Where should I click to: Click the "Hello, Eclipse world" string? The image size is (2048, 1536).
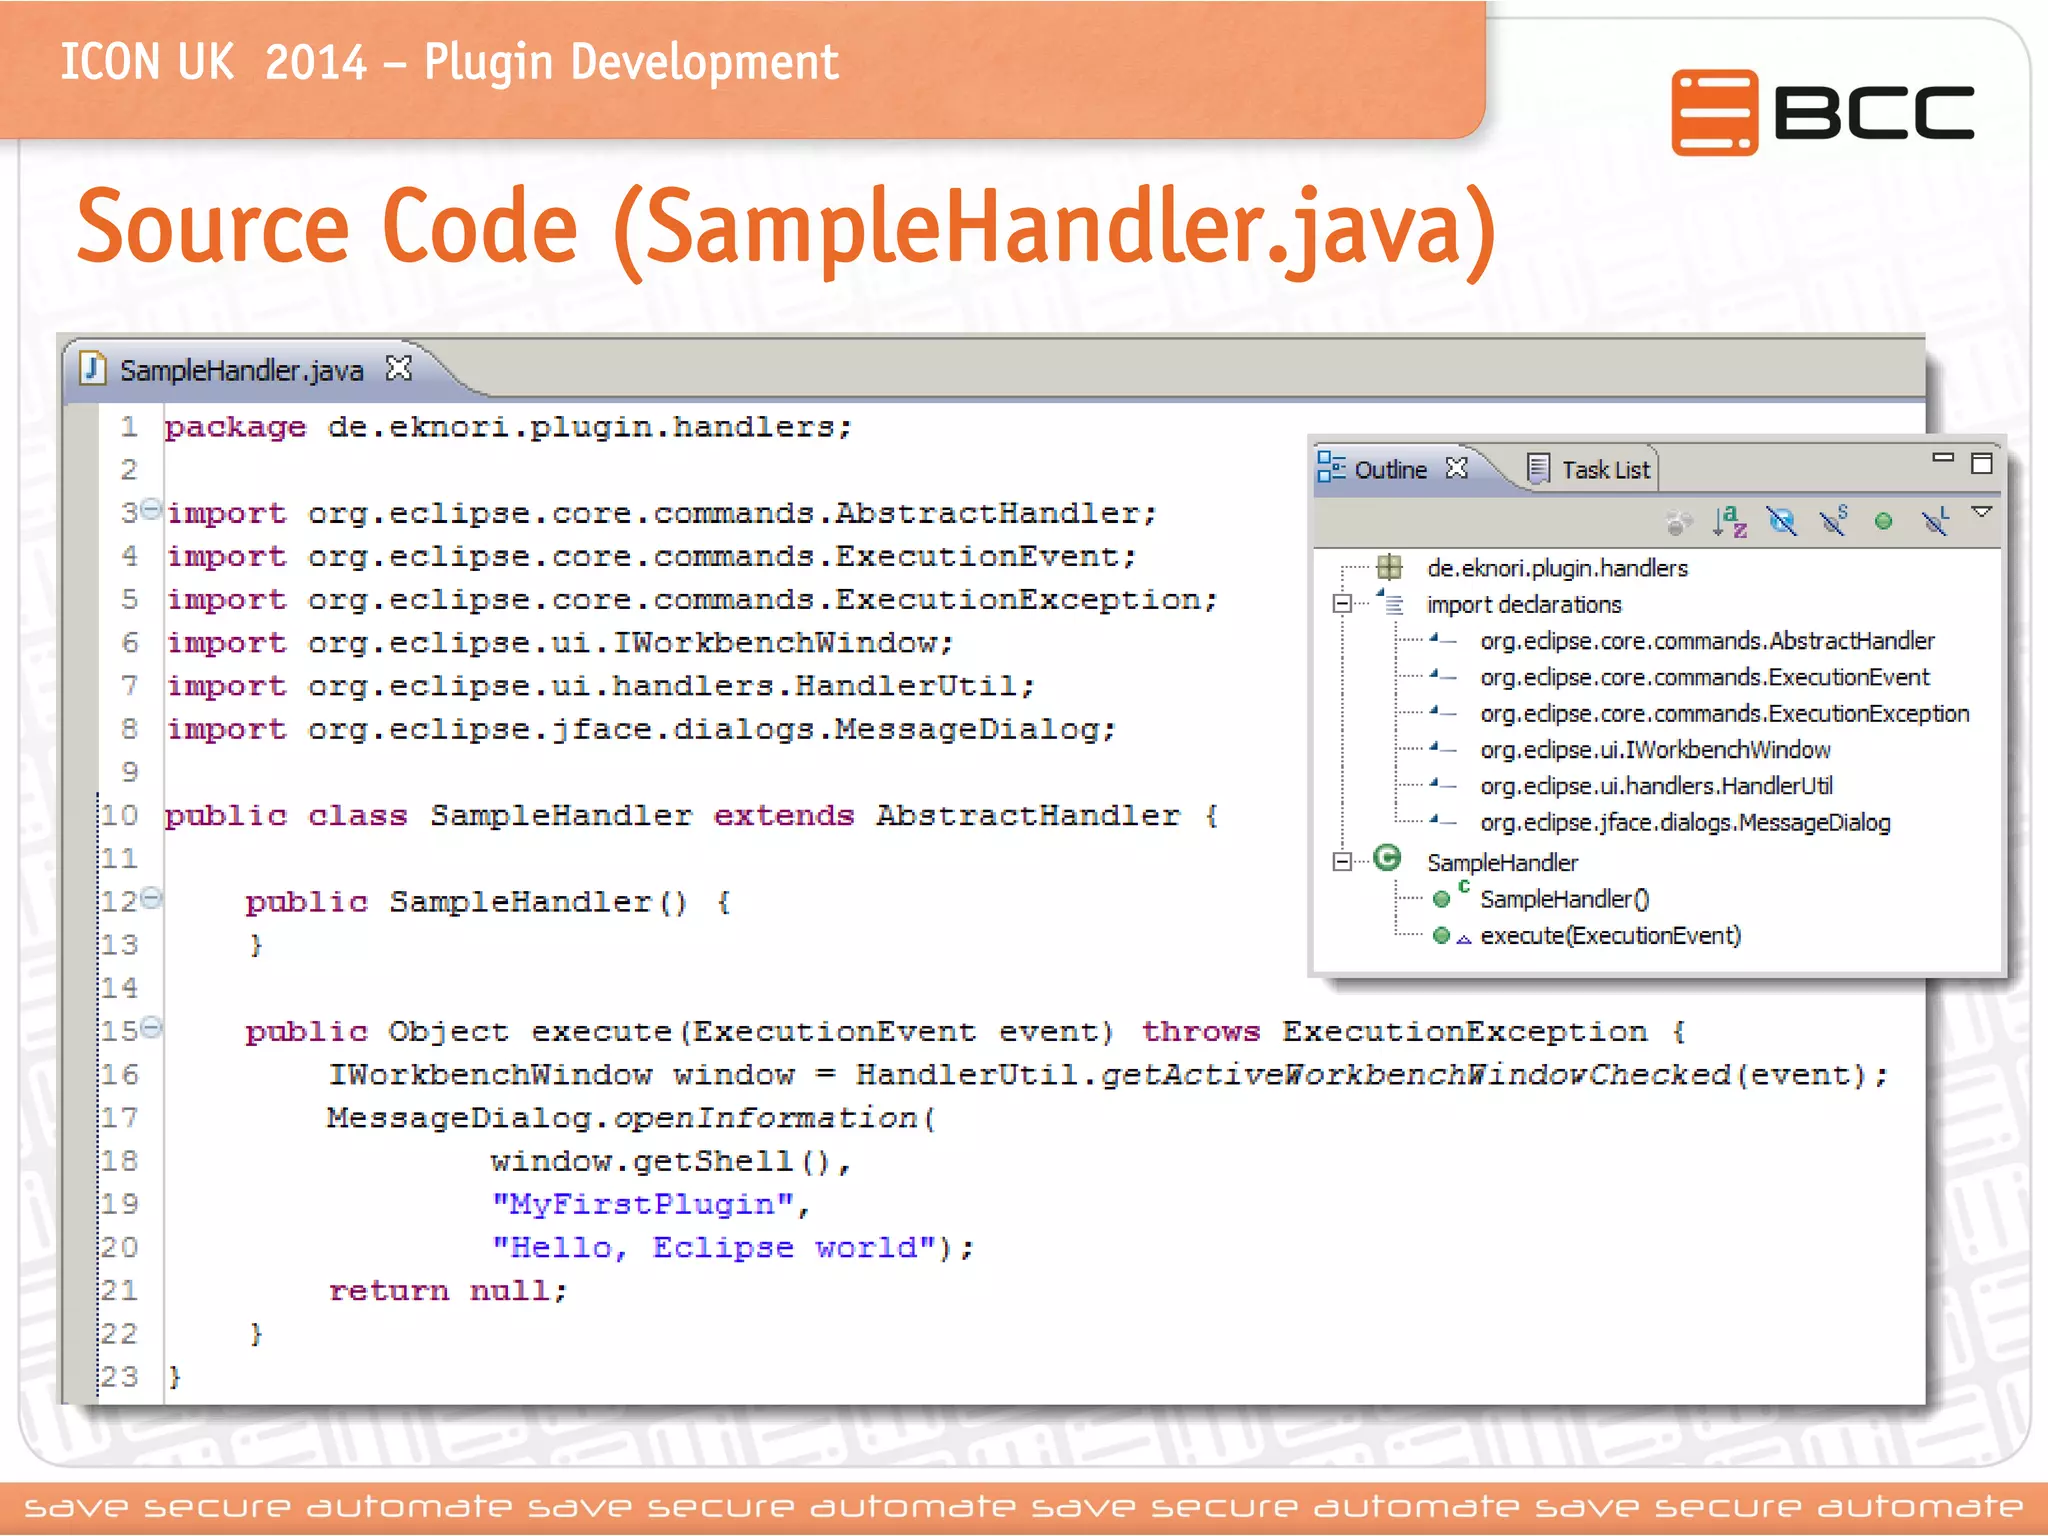714,1248
